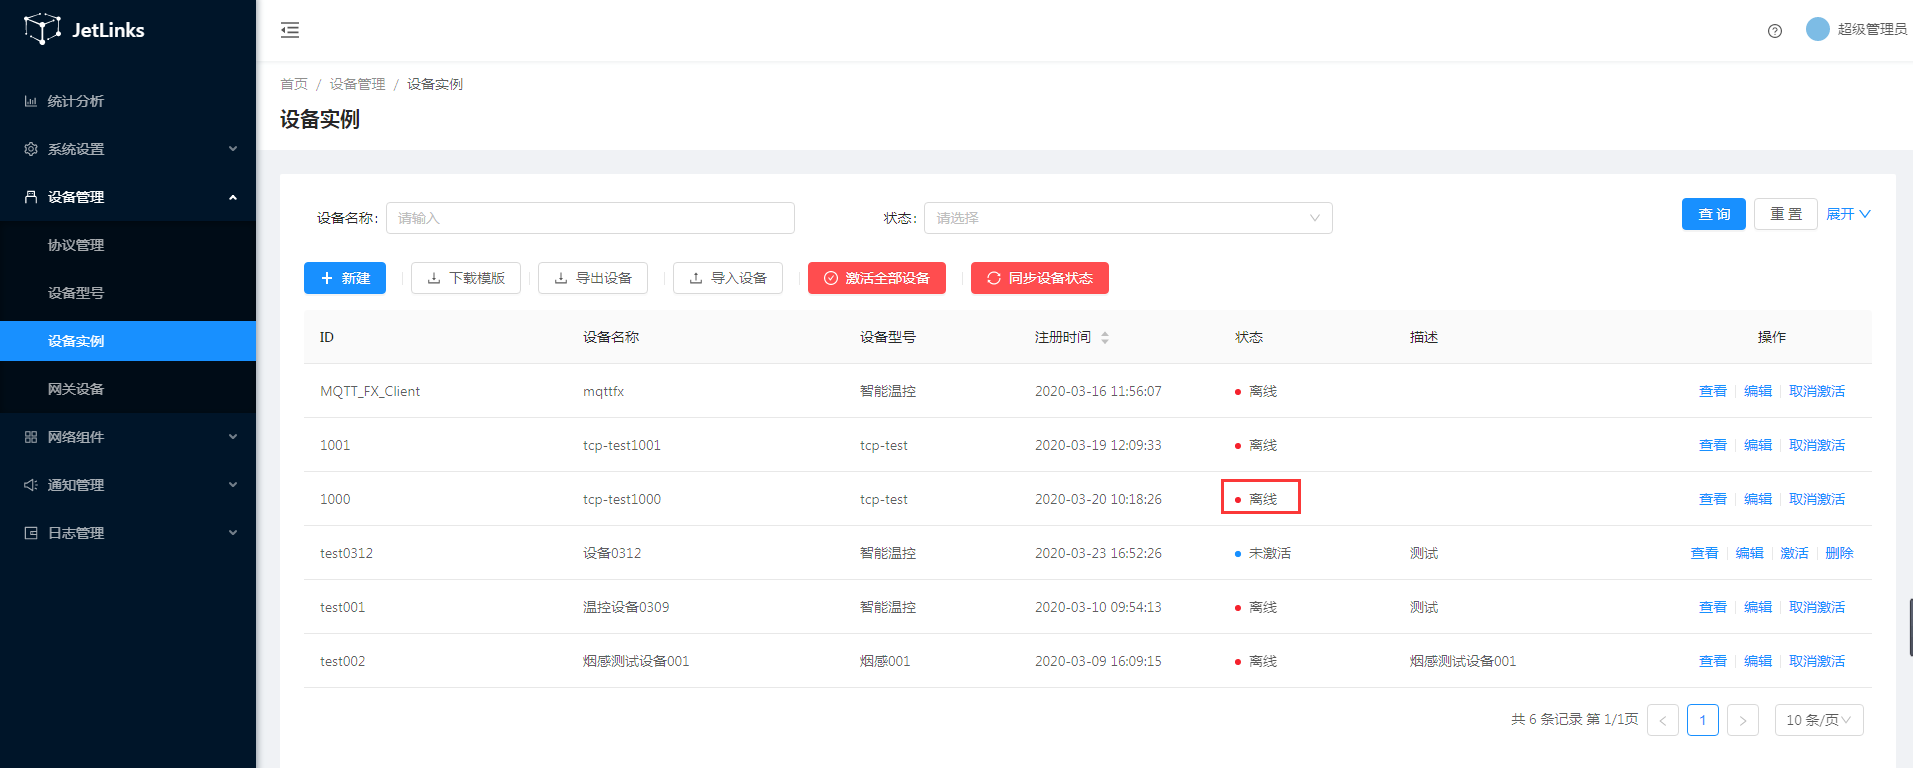This screenshot has height=768, width=1913.
Task: Open 统计分析 from the sidebar
Action: coord(76,101)
